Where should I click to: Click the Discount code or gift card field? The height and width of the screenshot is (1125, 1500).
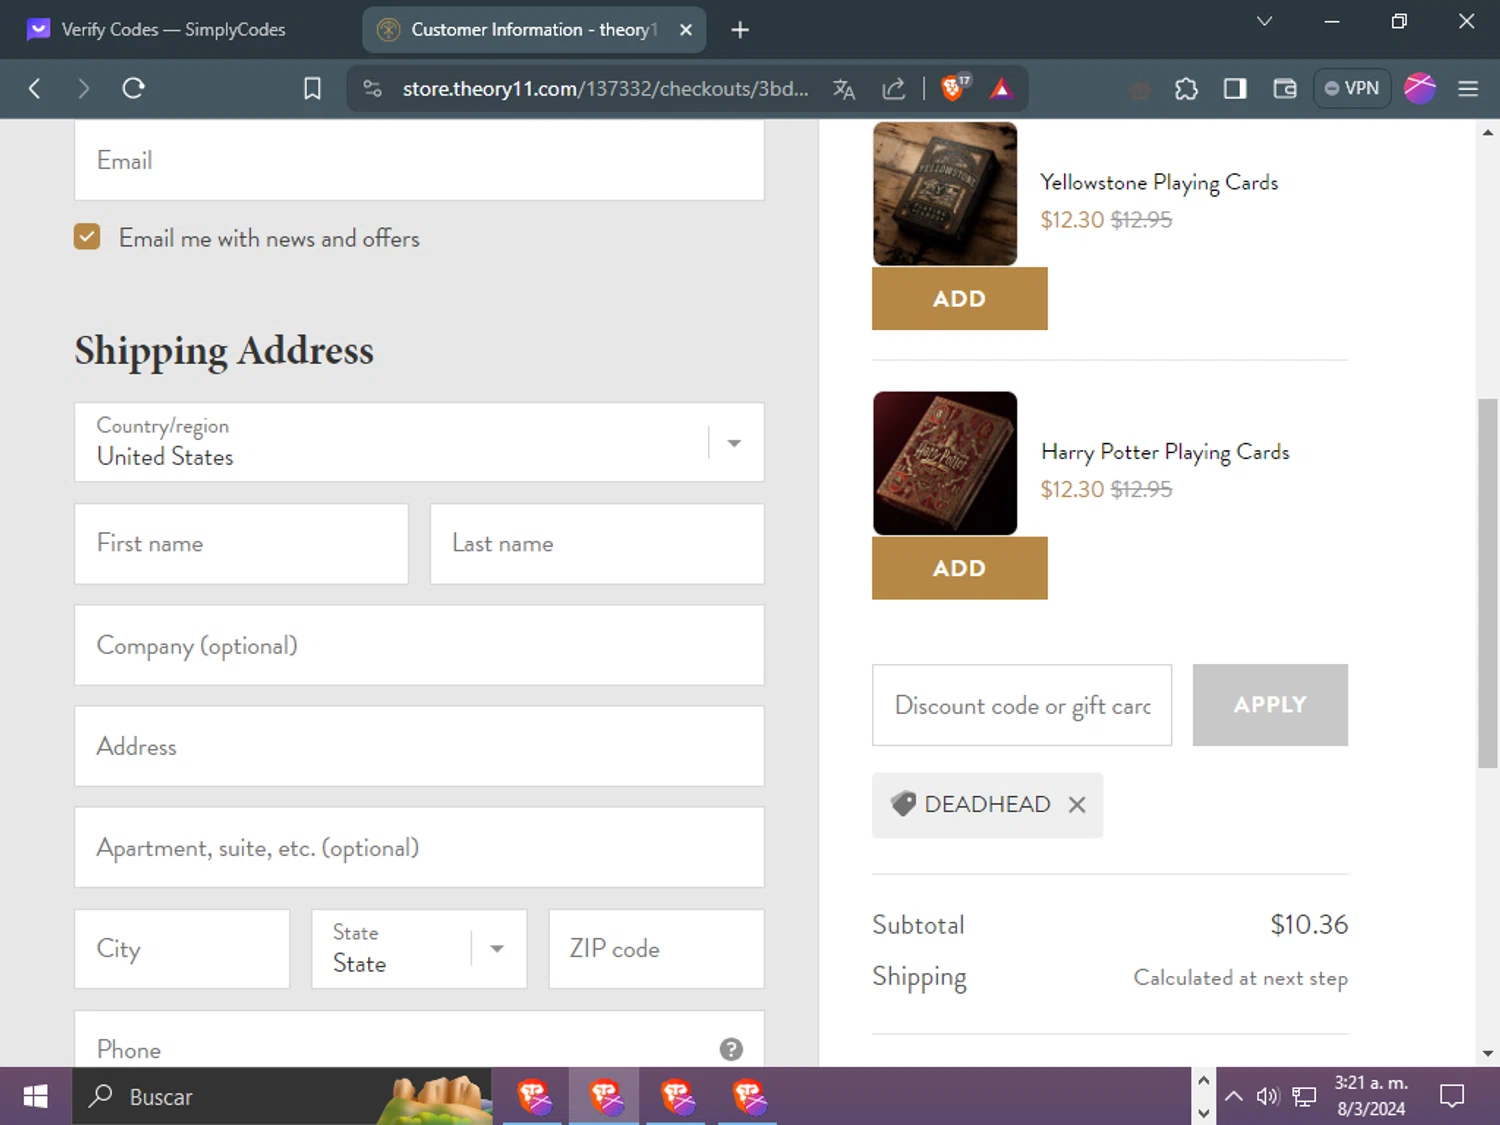tap(1022, 705)
